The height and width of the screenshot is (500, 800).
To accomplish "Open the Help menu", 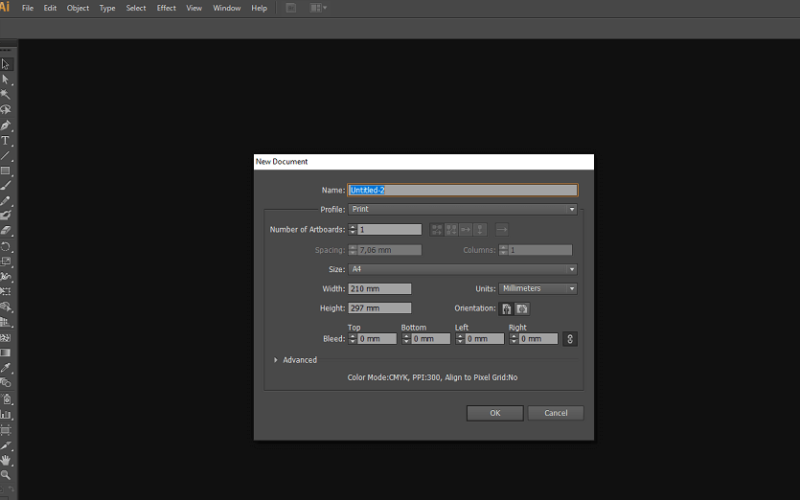I will (x=259, y=8).
